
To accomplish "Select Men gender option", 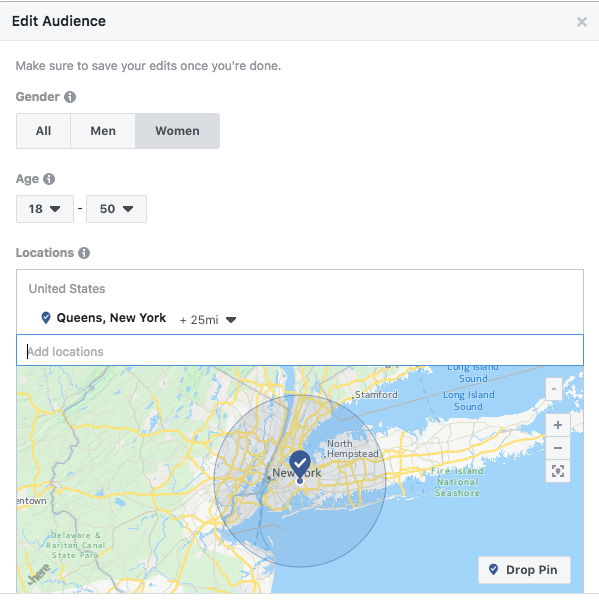I will (103, 131).
